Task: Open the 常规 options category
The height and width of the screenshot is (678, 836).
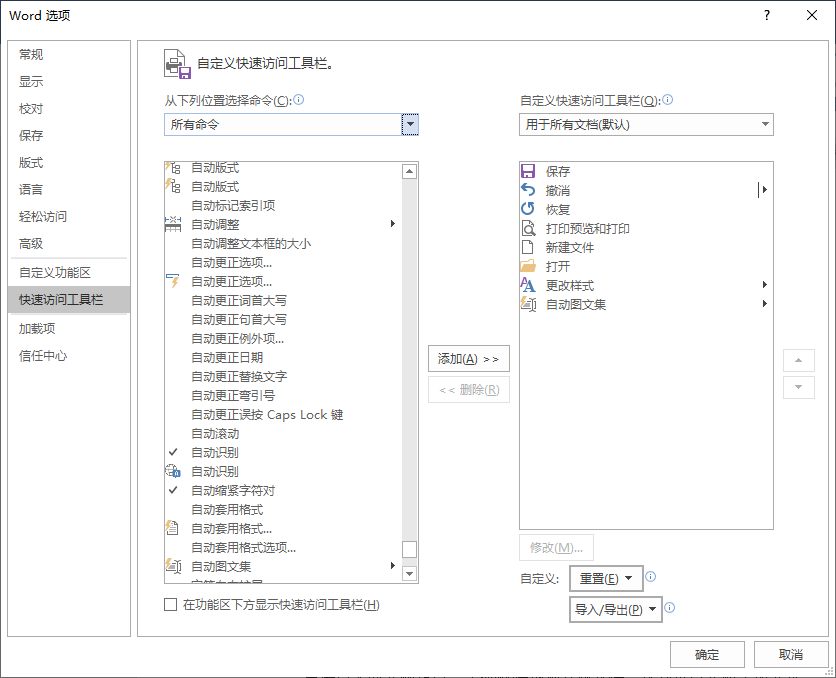Action: point(69,54)
